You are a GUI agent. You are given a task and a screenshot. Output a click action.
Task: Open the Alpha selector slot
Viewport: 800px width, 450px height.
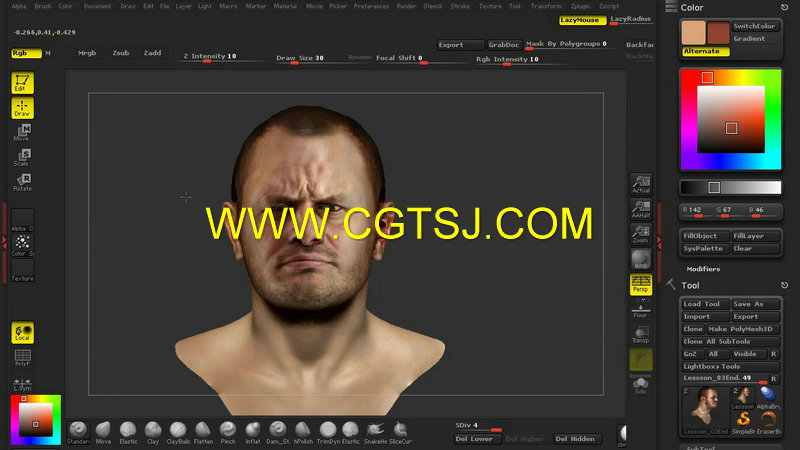[x=22, y=220]
